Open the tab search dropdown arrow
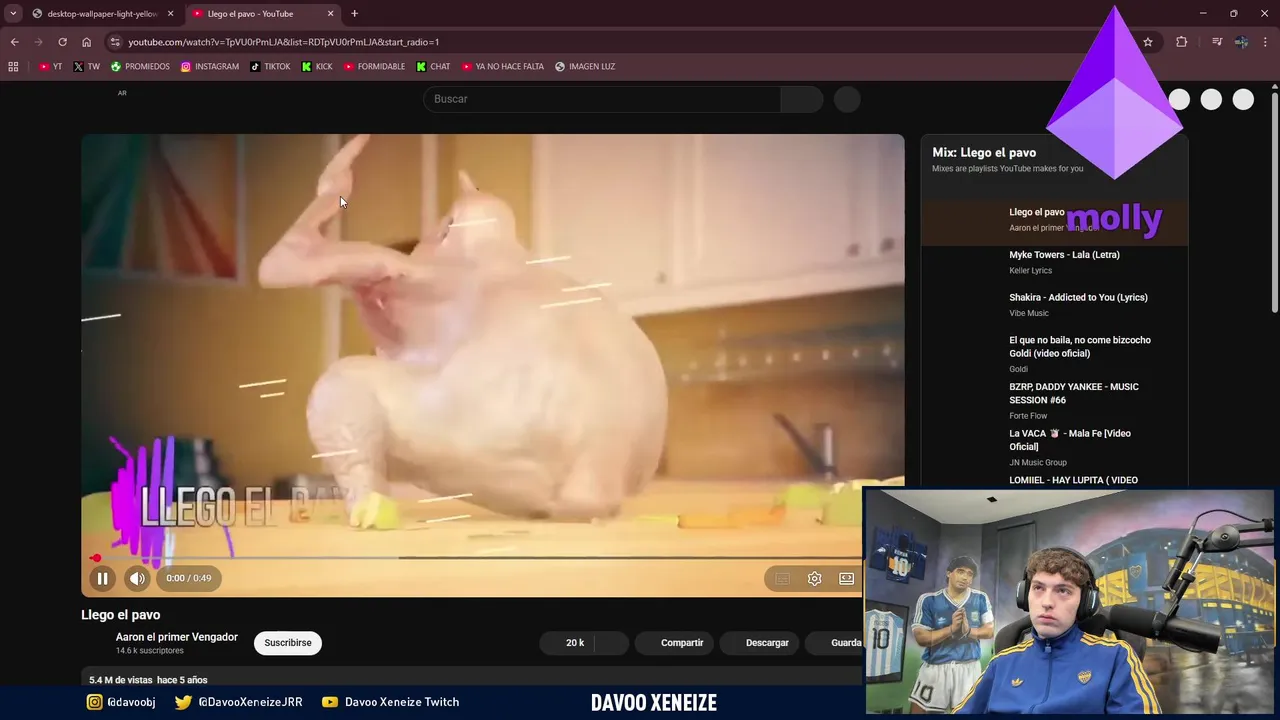 pos(13,14)
